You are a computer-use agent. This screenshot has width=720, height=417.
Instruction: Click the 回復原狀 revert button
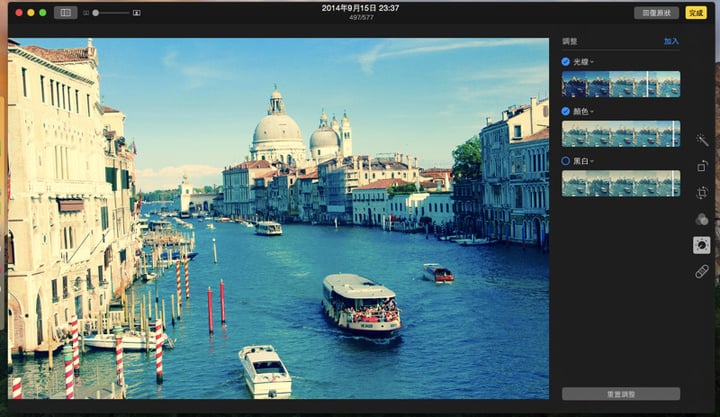[655, 13]
